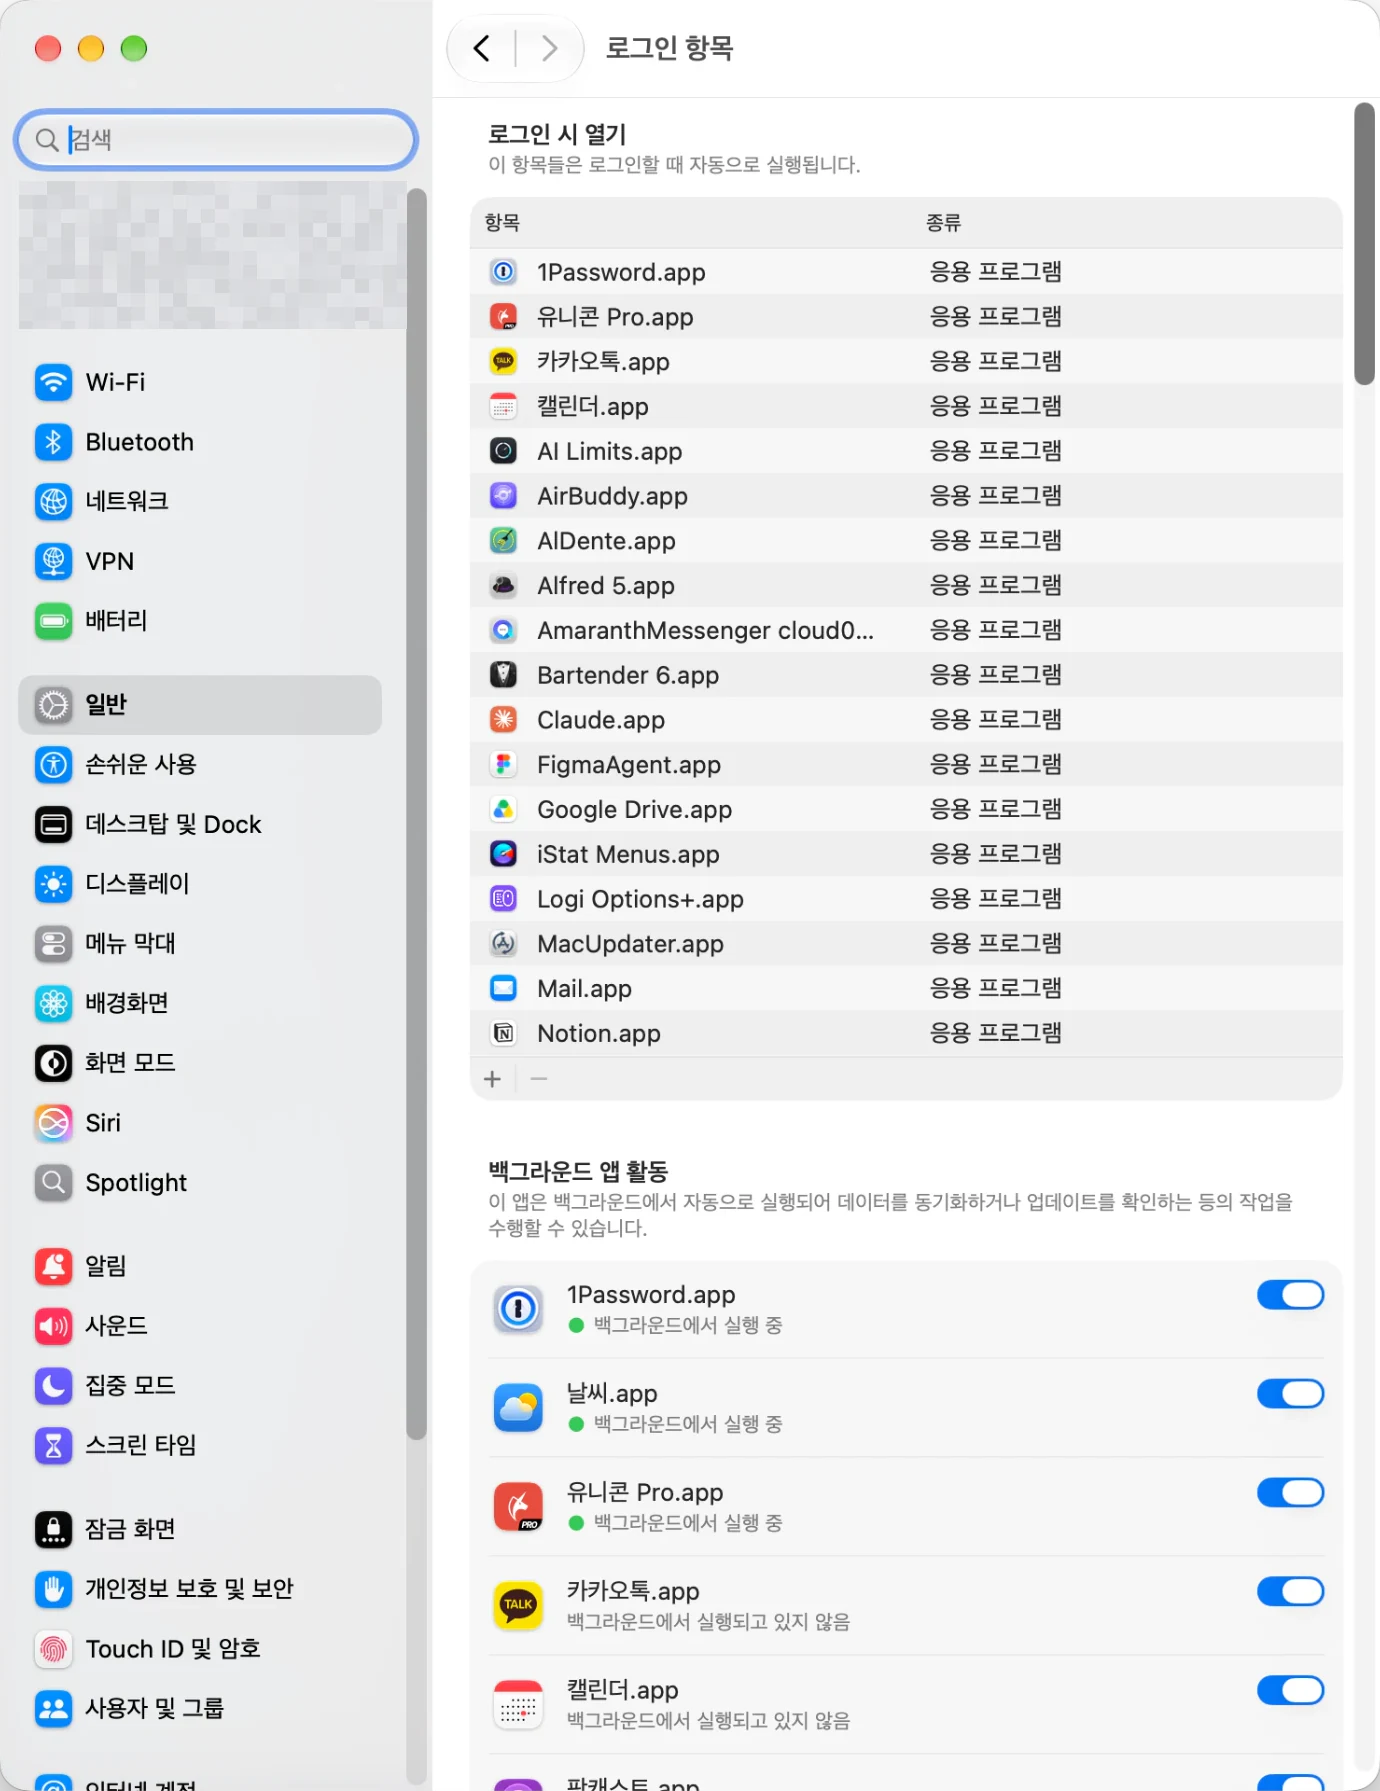Select 배경화면 sidebar item
Viewport: 1380px width, 1791px height.
(x=200, y=1003)
